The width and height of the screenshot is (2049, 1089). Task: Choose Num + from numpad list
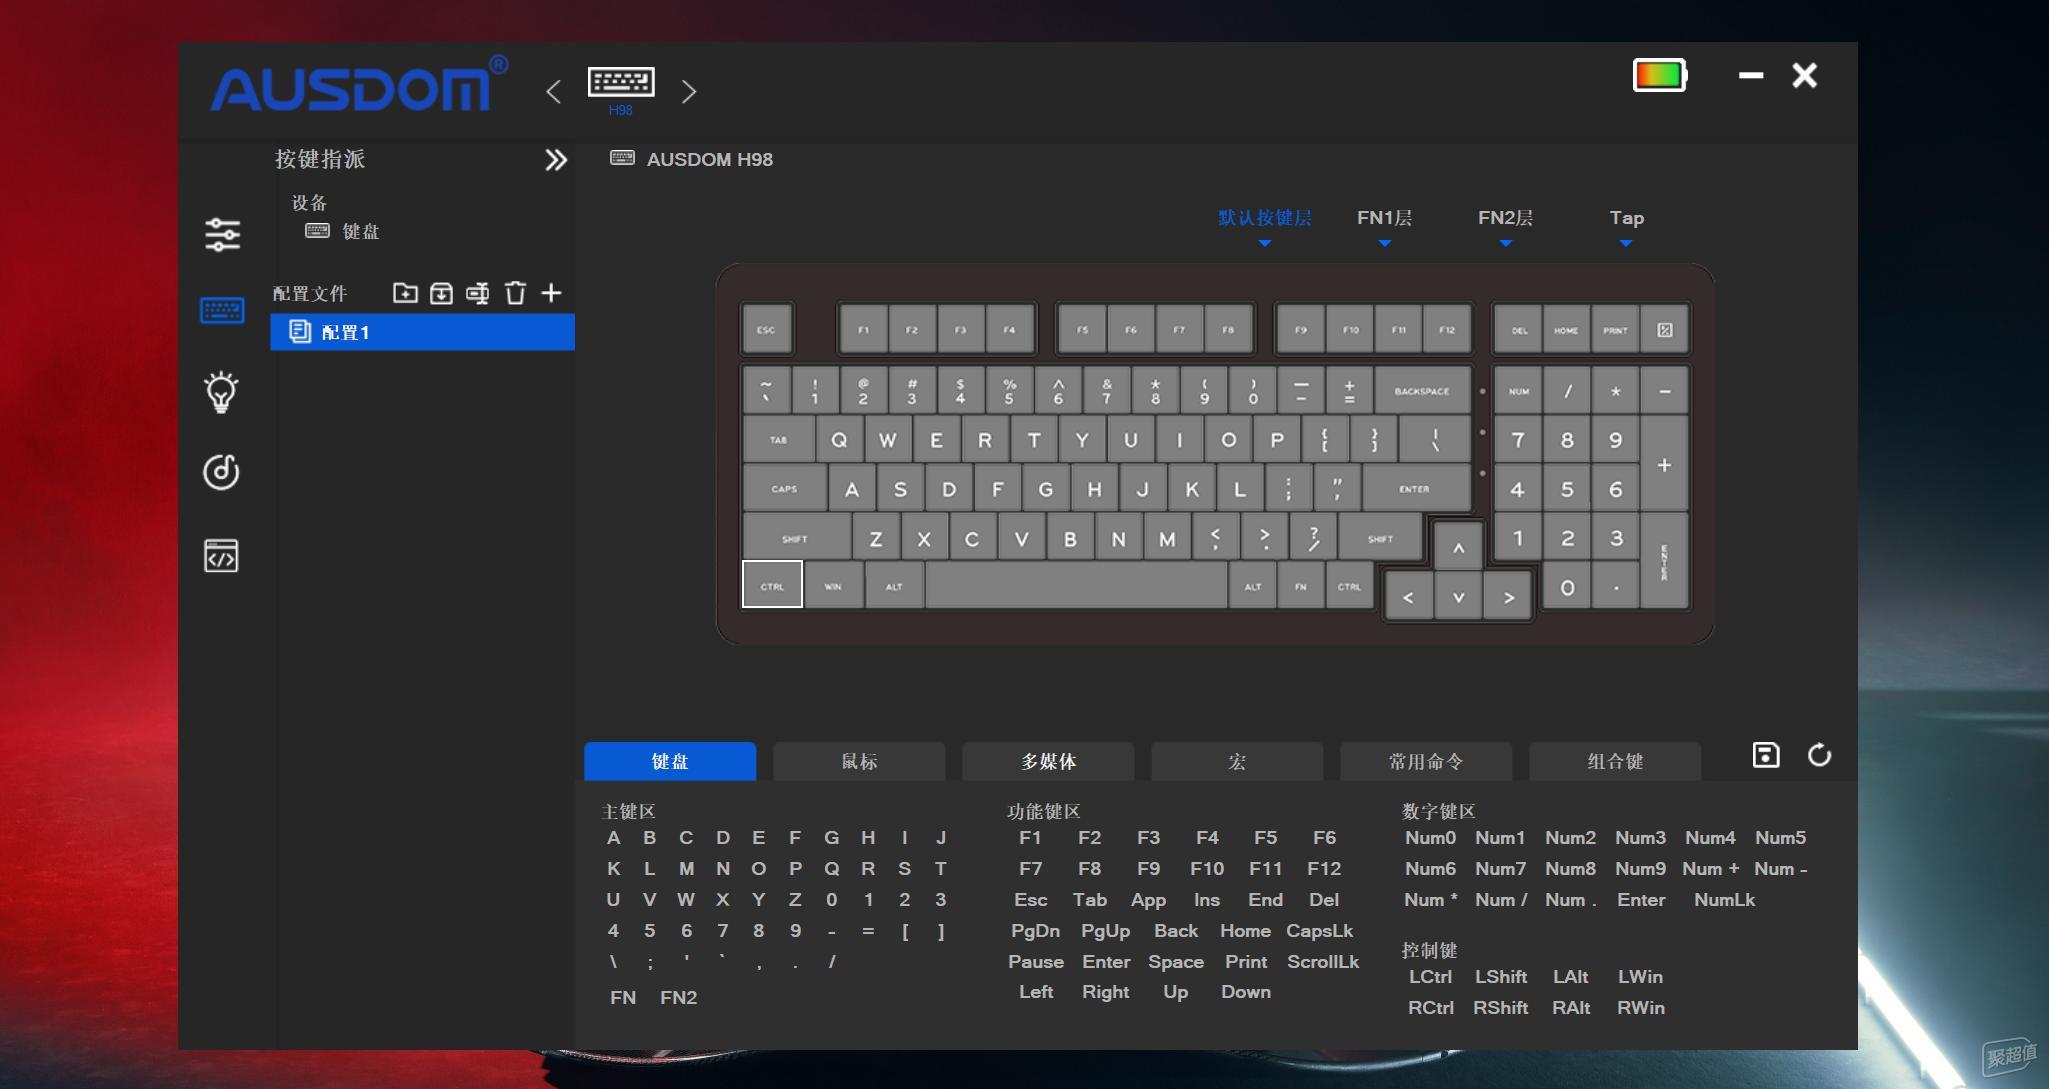coord(1710,869)
